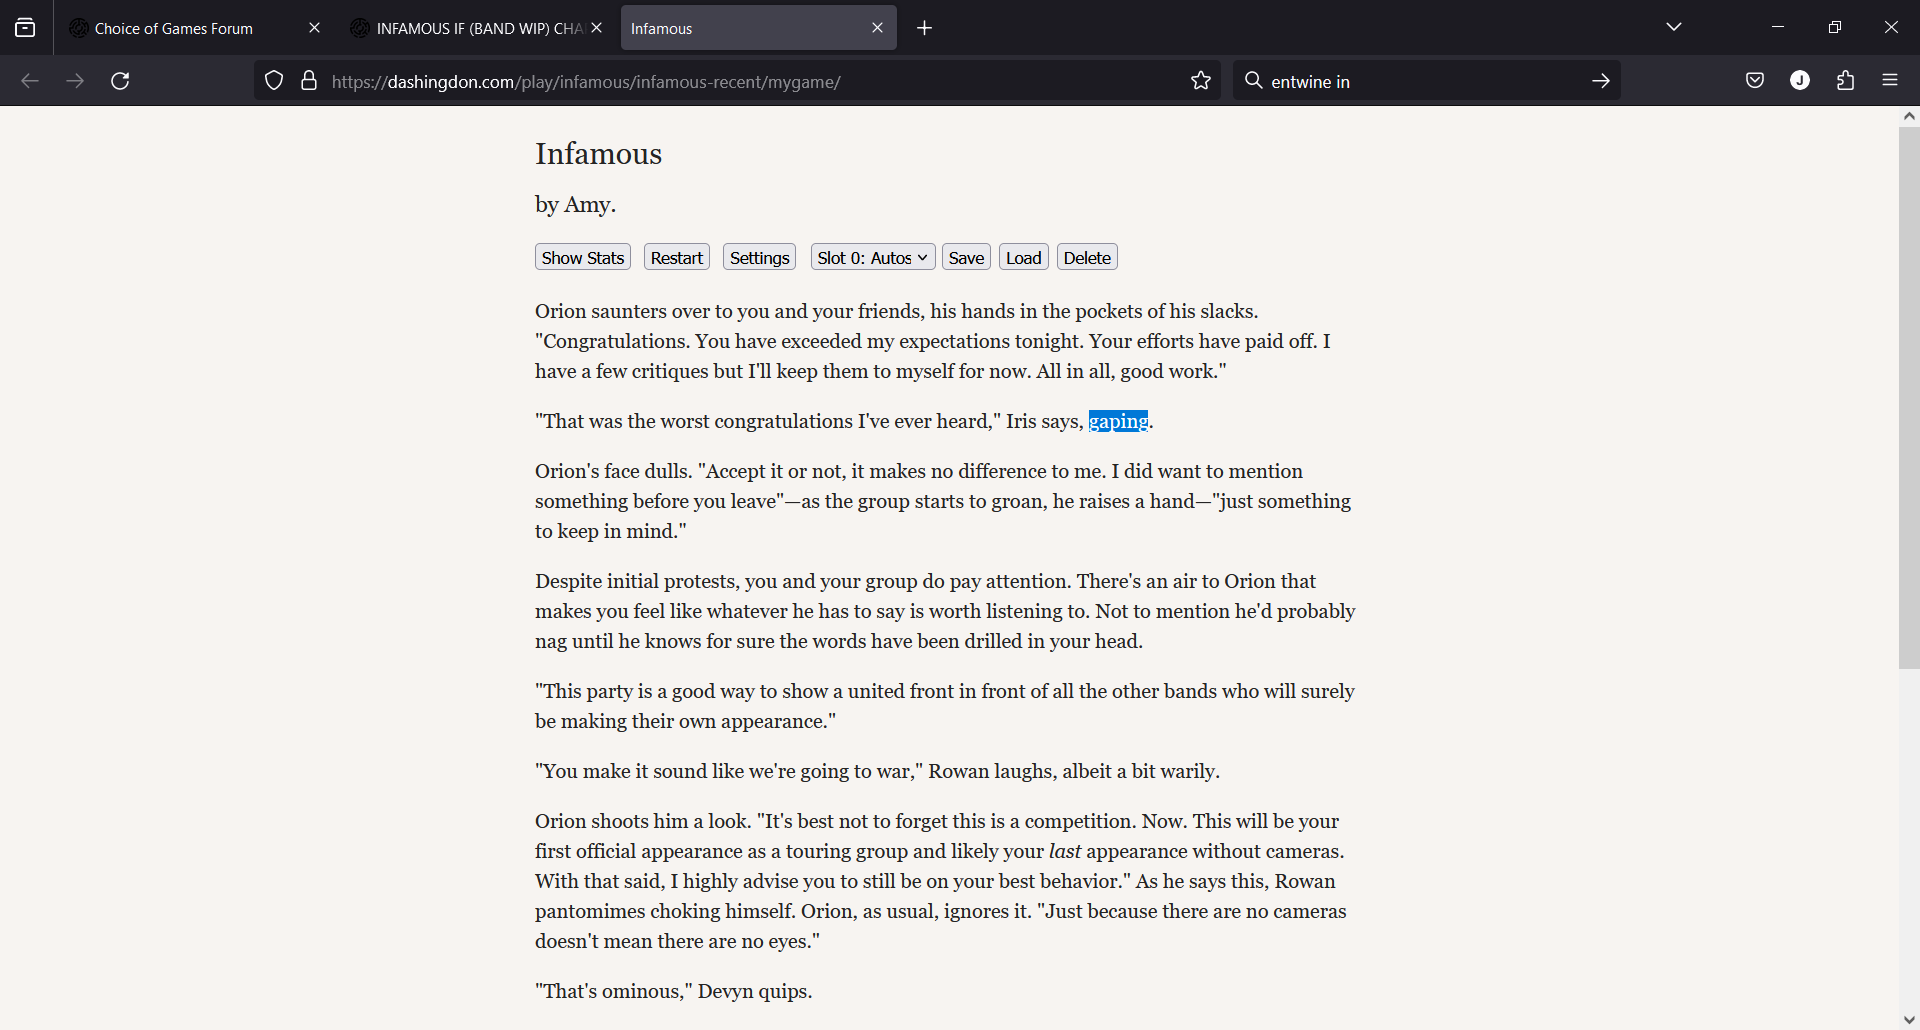
Task: Open the browser hamburger menu
Action: click(1890, 81)
